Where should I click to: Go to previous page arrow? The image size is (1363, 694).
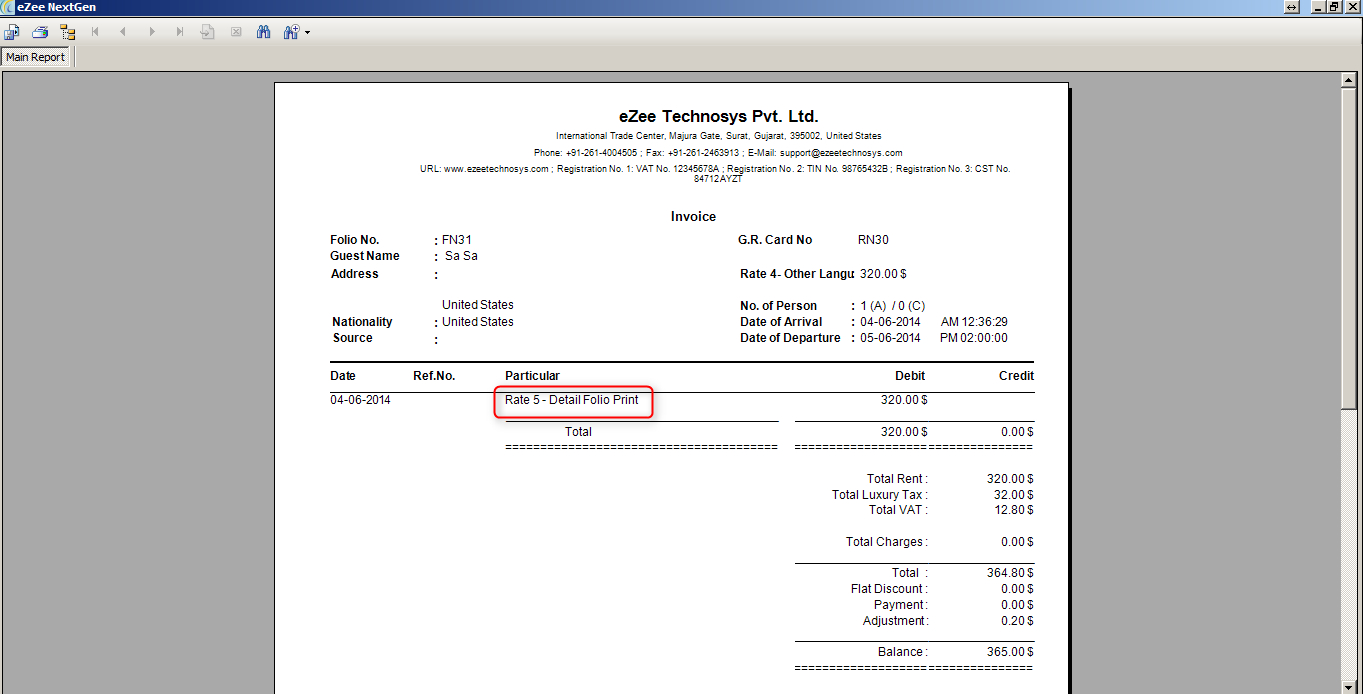tap(124, 32)
